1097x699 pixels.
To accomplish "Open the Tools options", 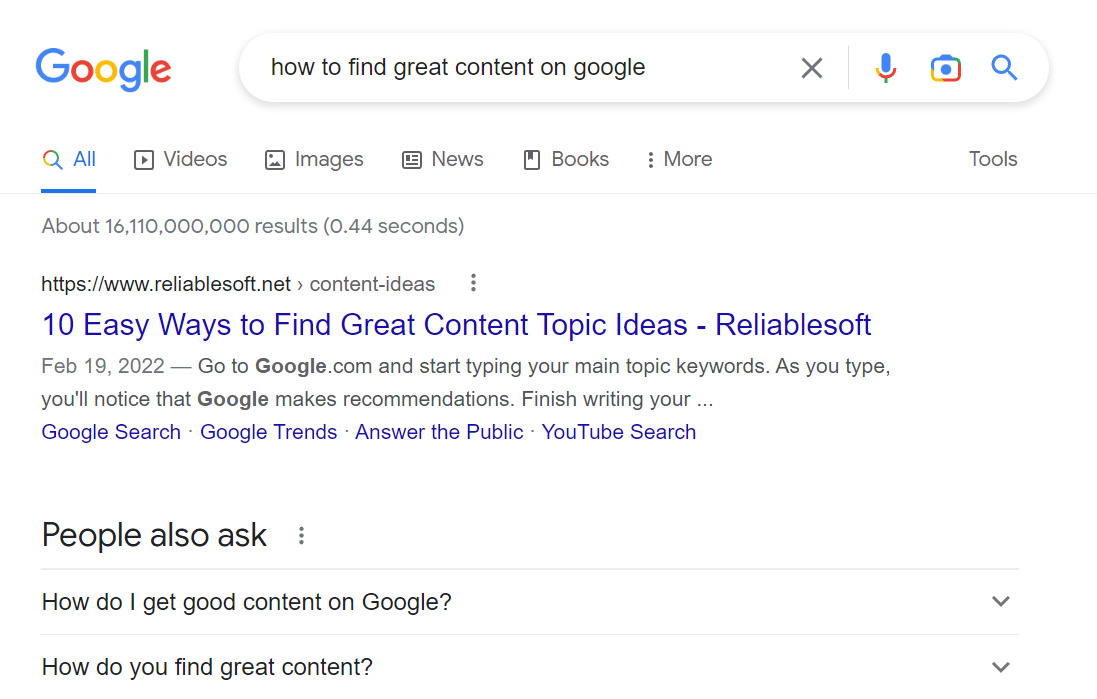I will pyautogui.click(x=993, y=160).
